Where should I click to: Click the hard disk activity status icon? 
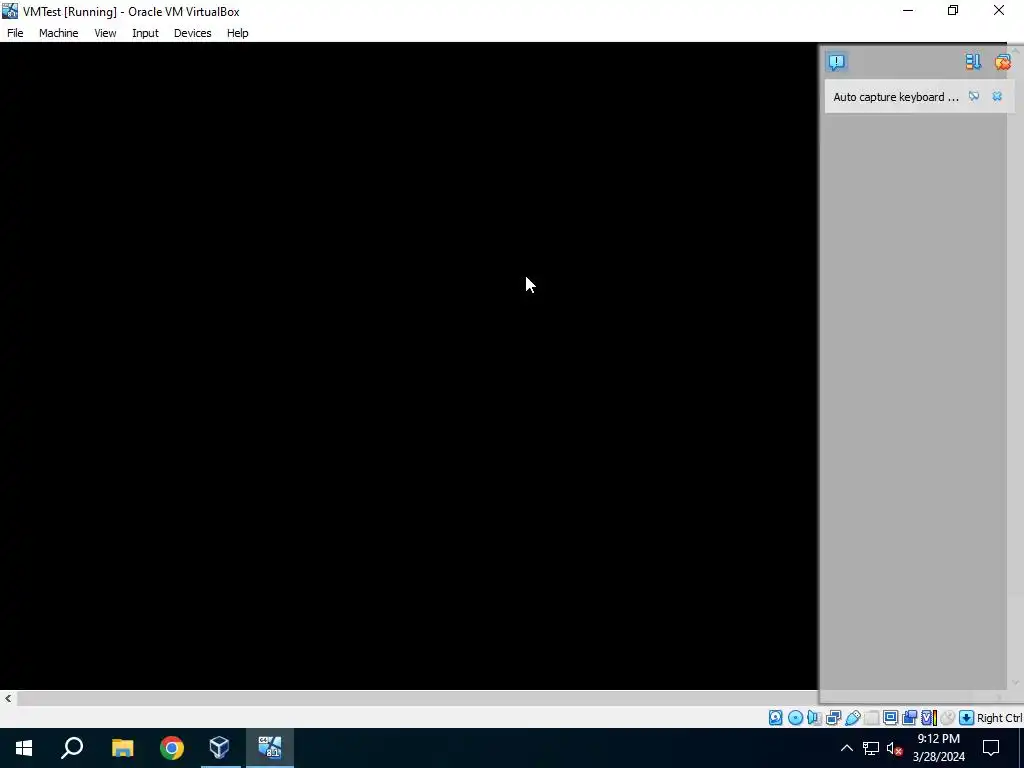(775, 718)
